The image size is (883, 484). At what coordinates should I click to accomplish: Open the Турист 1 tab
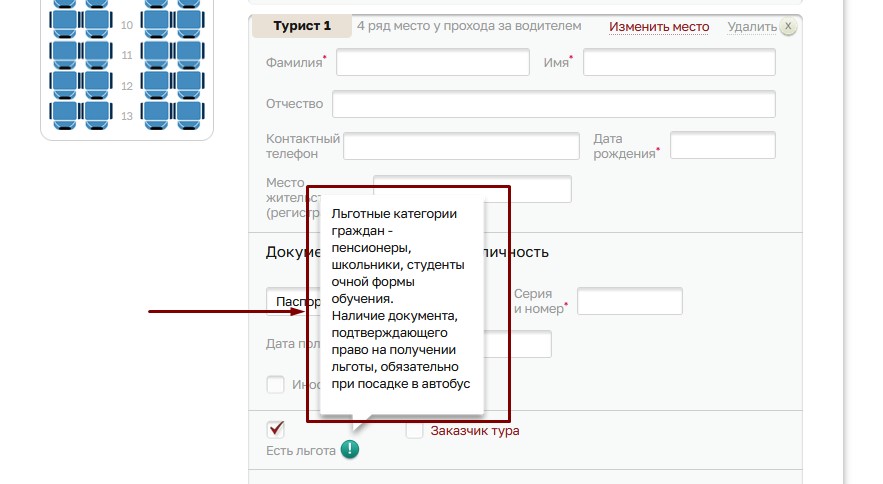pos(301,27)
